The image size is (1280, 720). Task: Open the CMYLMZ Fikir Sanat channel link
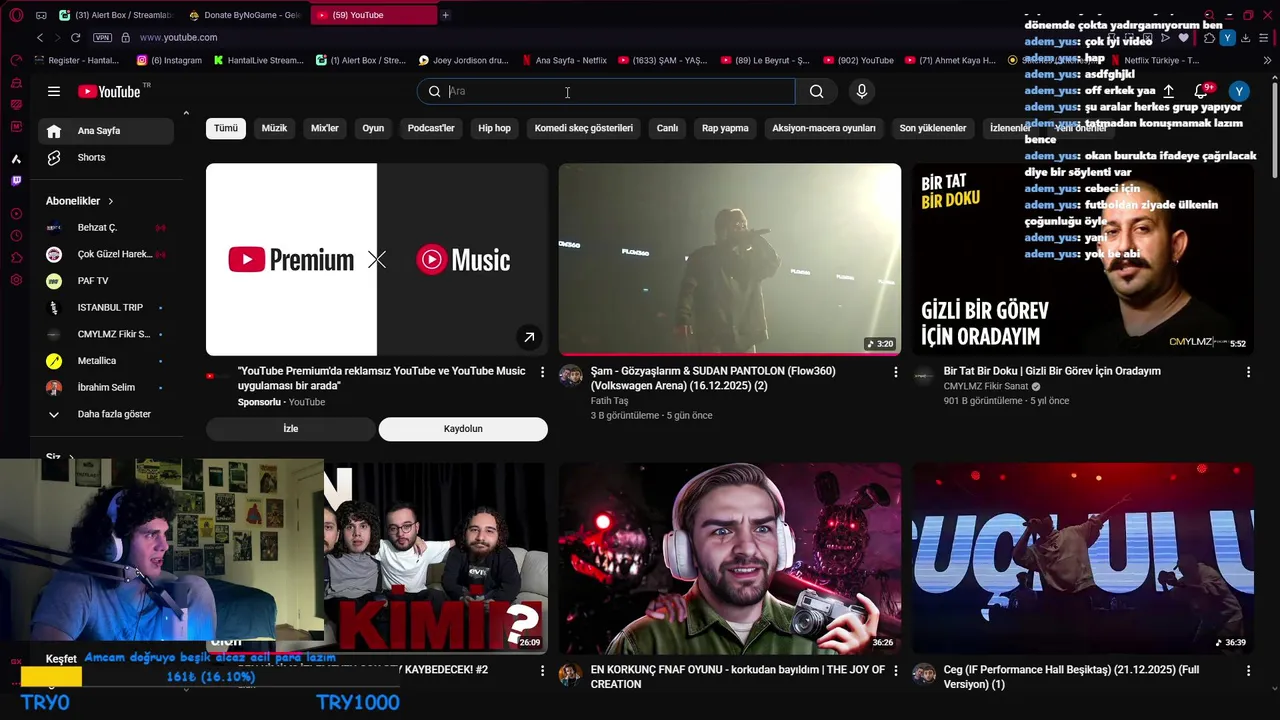coord(986,386)
